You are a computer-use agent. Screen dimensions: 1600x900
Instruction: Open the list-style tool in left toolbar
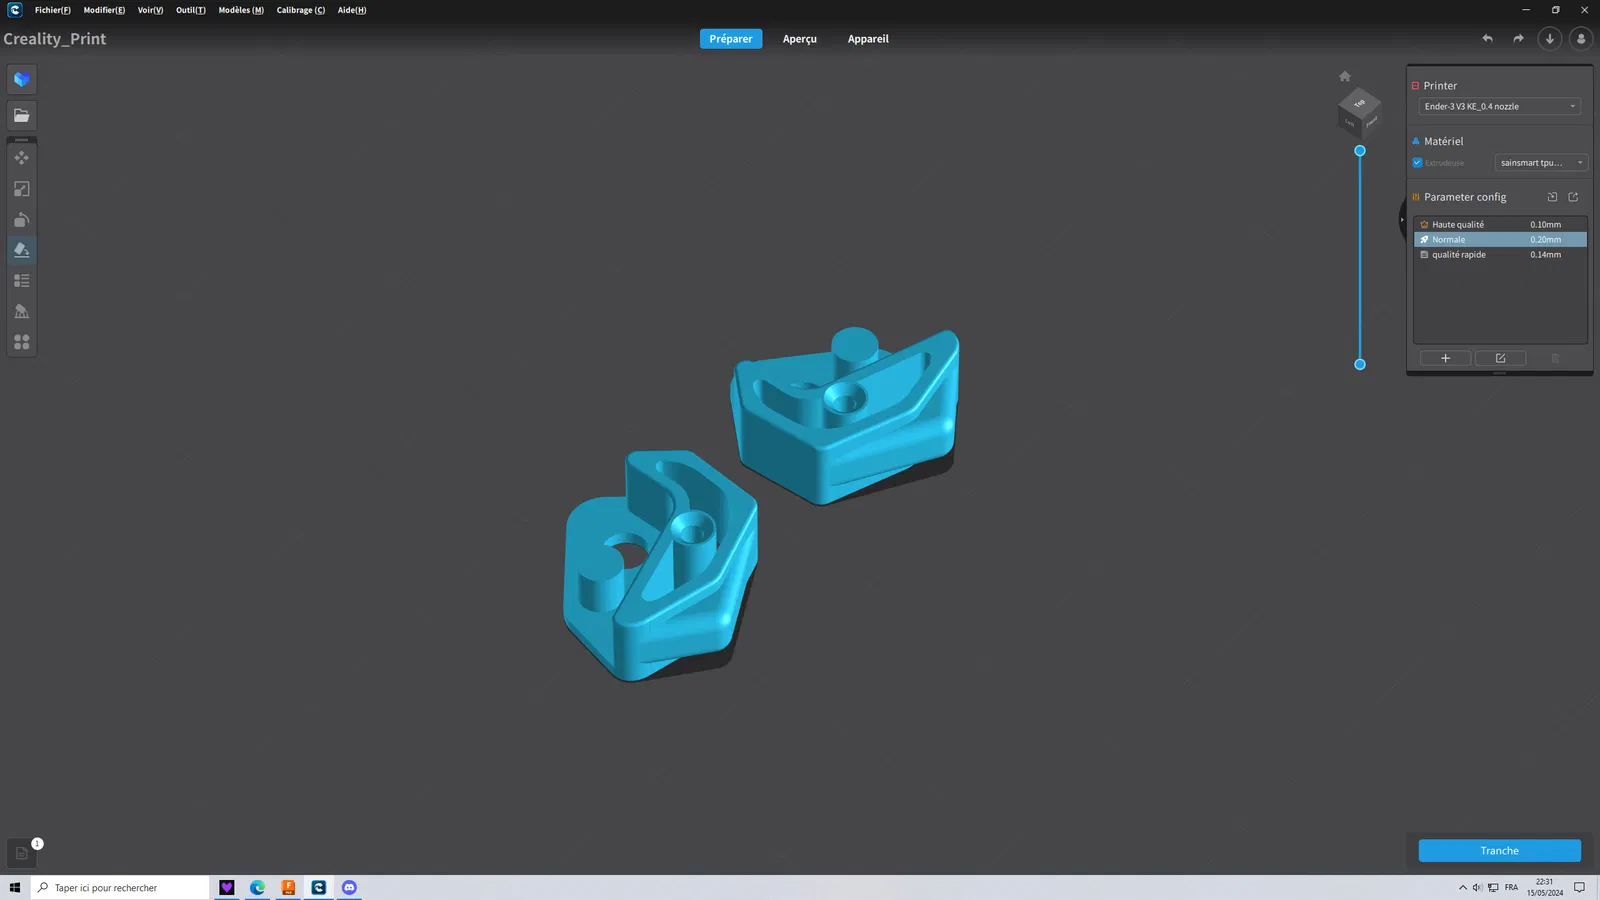click(x=21, y=281)
